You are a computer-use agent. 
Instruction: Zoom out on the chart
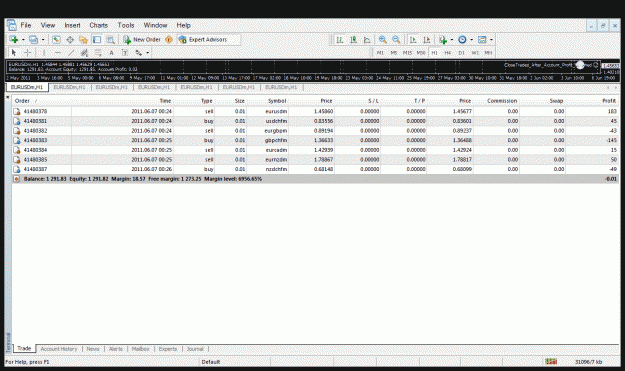coord(396,39)
